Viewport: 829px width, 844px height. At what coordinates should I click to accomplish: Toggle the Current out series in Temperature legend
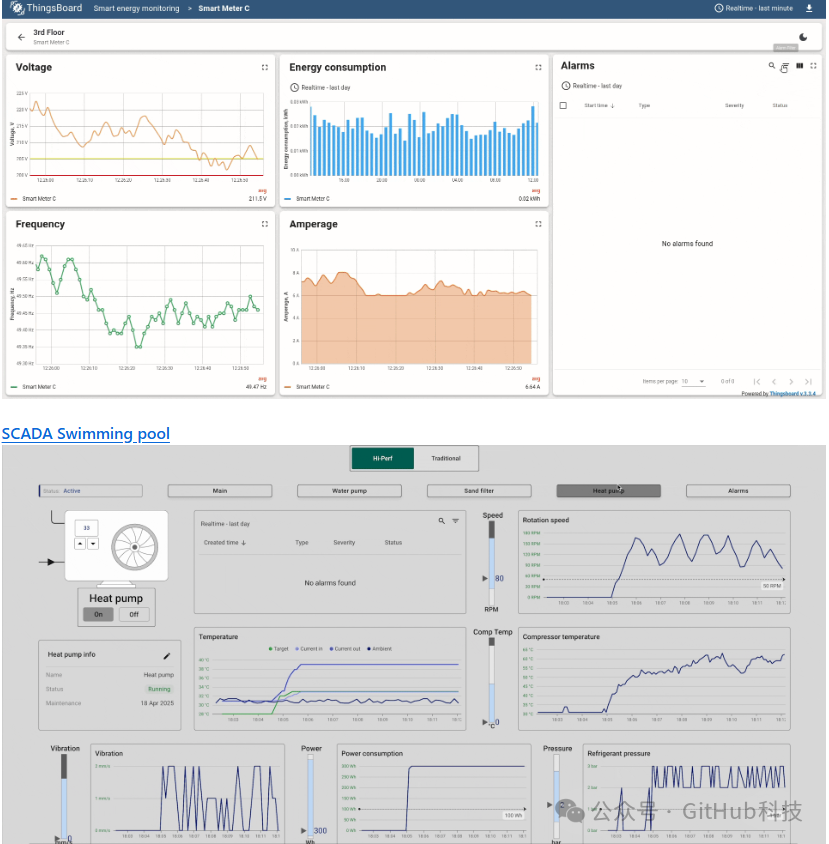tap(345, 649)
